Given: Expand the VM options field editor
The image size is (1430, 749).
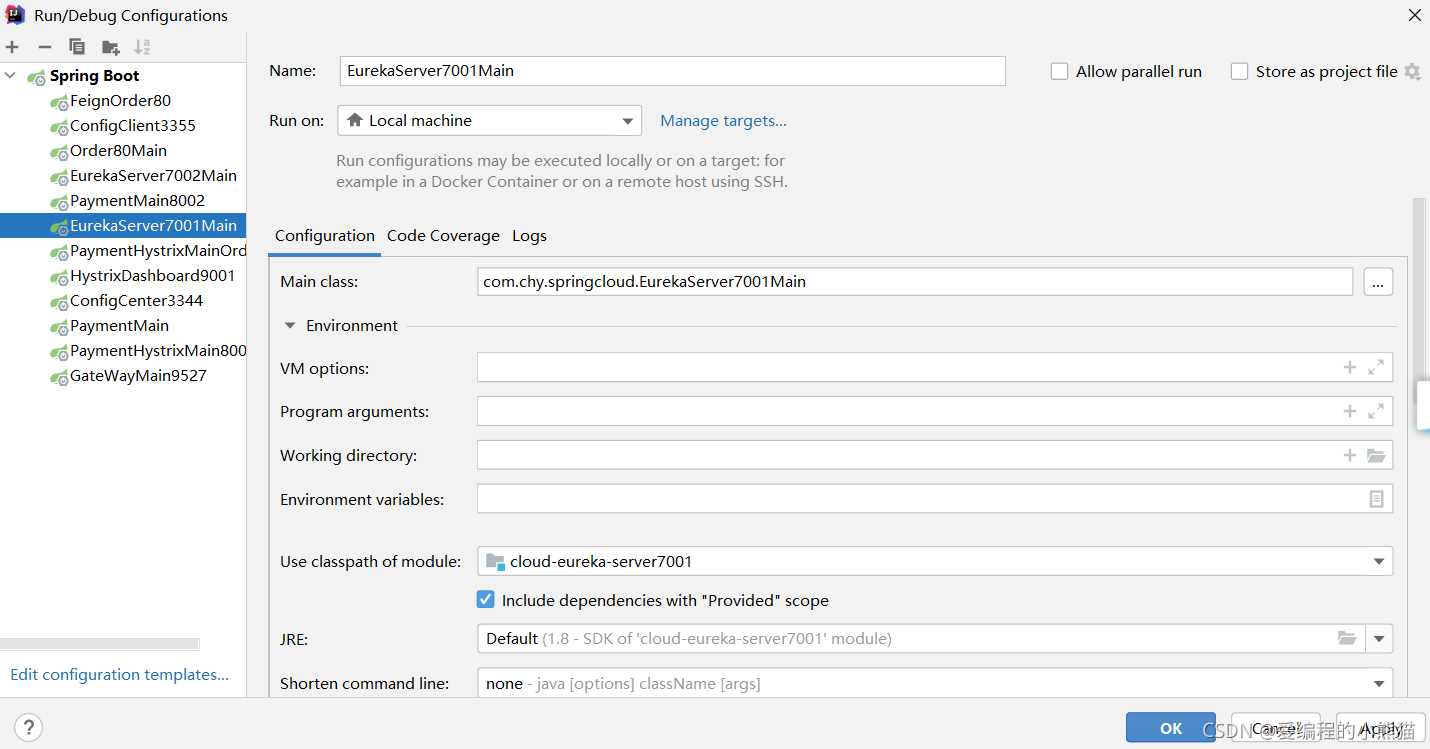Looking at the screenshot, I should pos(1376,368).
